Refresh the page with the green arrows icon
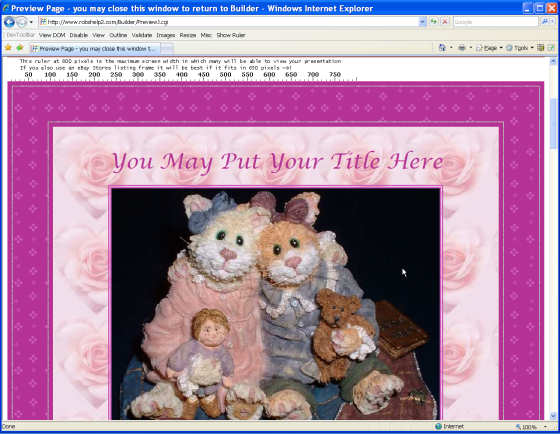The image size is (560, 434). coord(434,22)
